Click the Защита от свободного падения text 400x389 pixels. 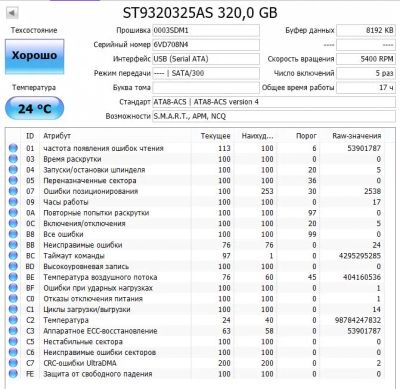(98, 374)
